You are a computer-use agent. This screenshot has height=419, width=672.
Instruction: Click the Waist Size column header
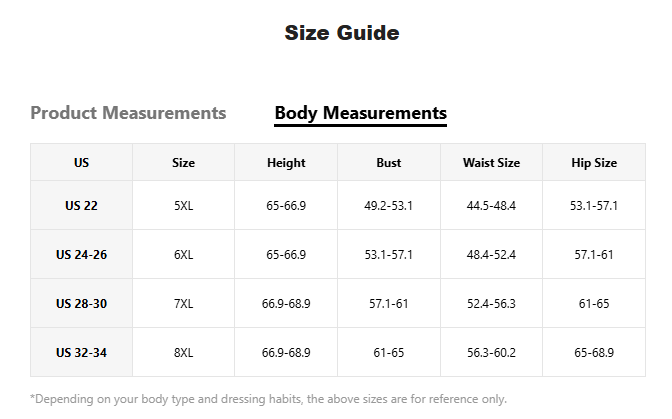click(491, 163)
